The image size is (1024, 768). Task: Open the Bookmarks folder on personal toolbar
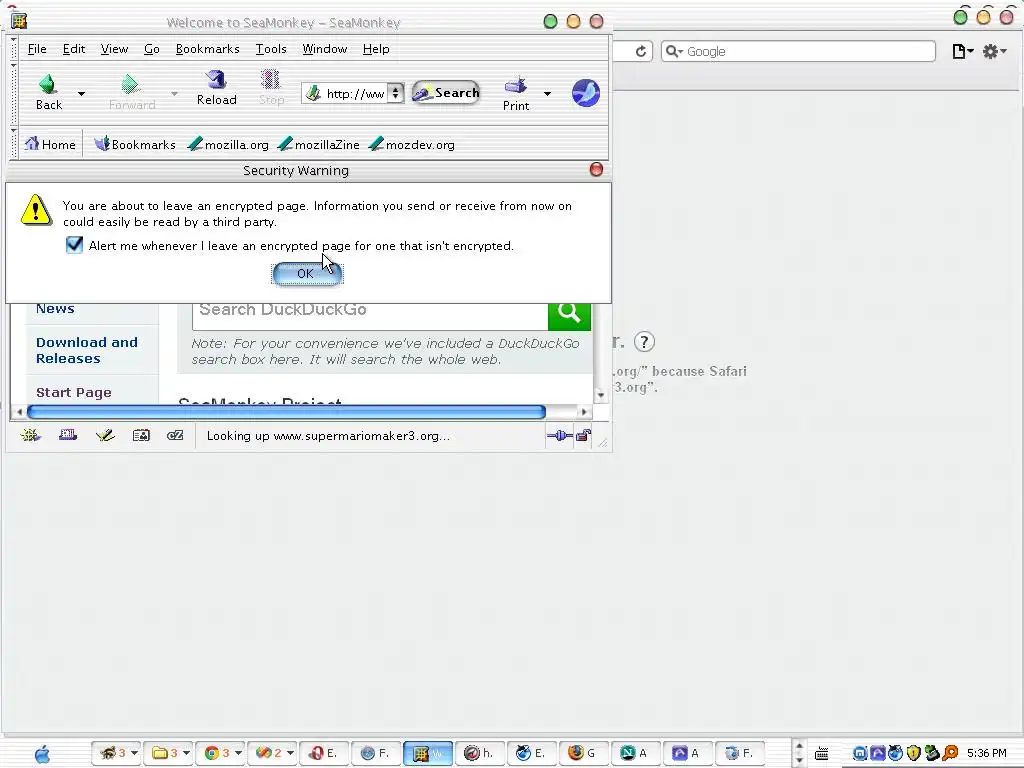pos(135,144)
